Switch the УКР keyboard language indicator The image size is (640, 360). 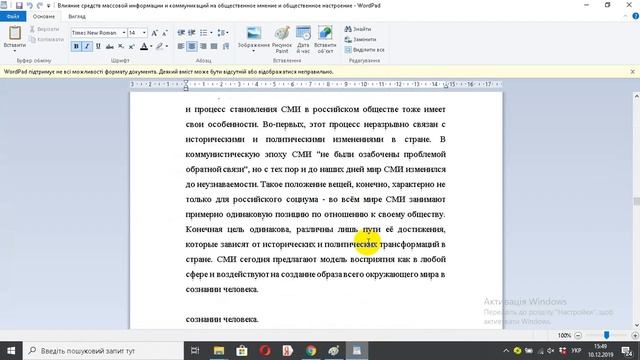point(576,351)
